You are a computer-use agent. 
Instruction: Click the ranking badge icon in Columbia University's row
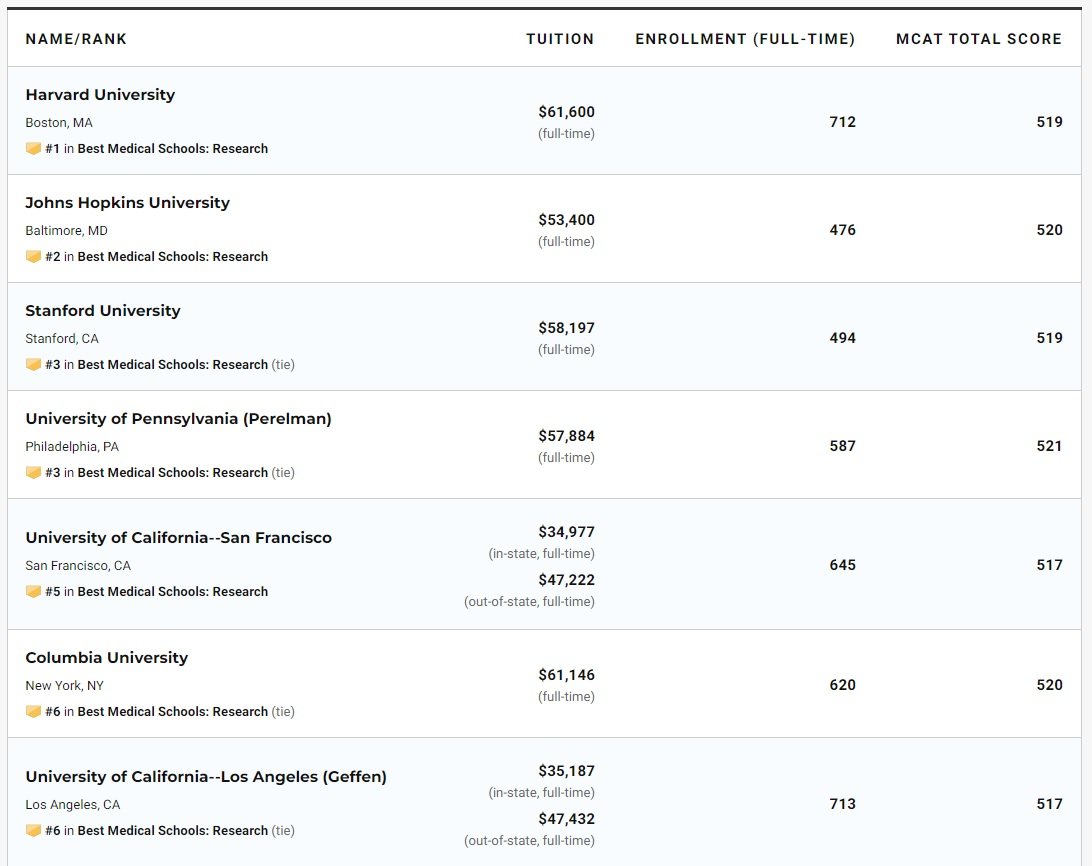point(33,711)
